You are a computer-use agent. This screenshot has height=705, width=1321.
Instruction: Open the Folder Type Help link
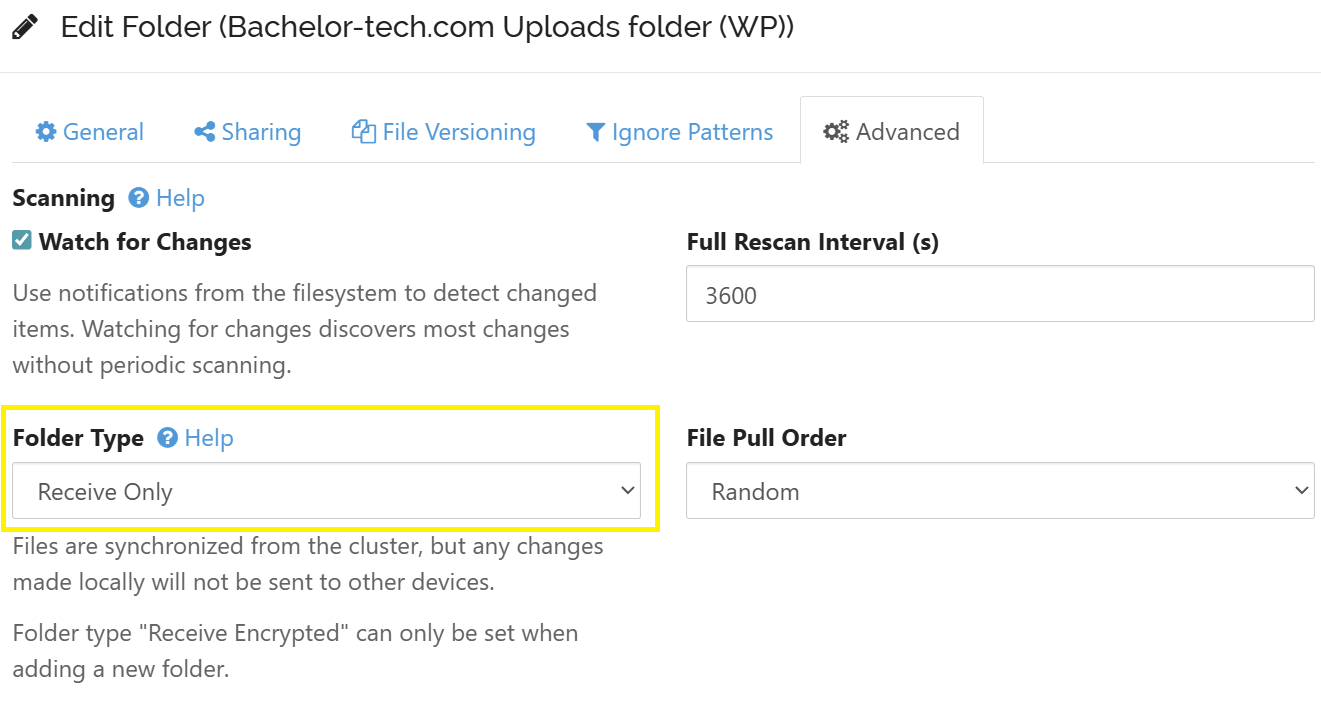209,438
